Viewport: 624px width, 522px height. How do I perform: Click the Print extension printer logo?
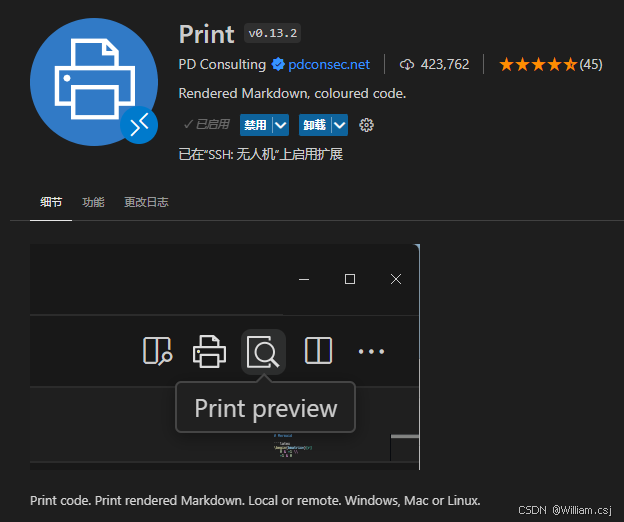[94, 82]
